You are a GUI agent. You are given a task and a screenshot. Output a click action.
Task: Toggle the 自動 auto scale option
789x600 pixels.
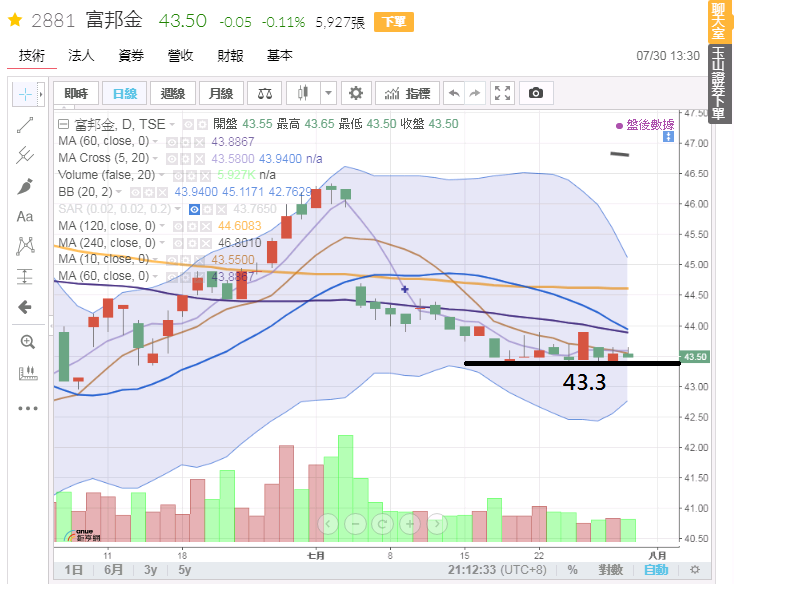(656, 570)
